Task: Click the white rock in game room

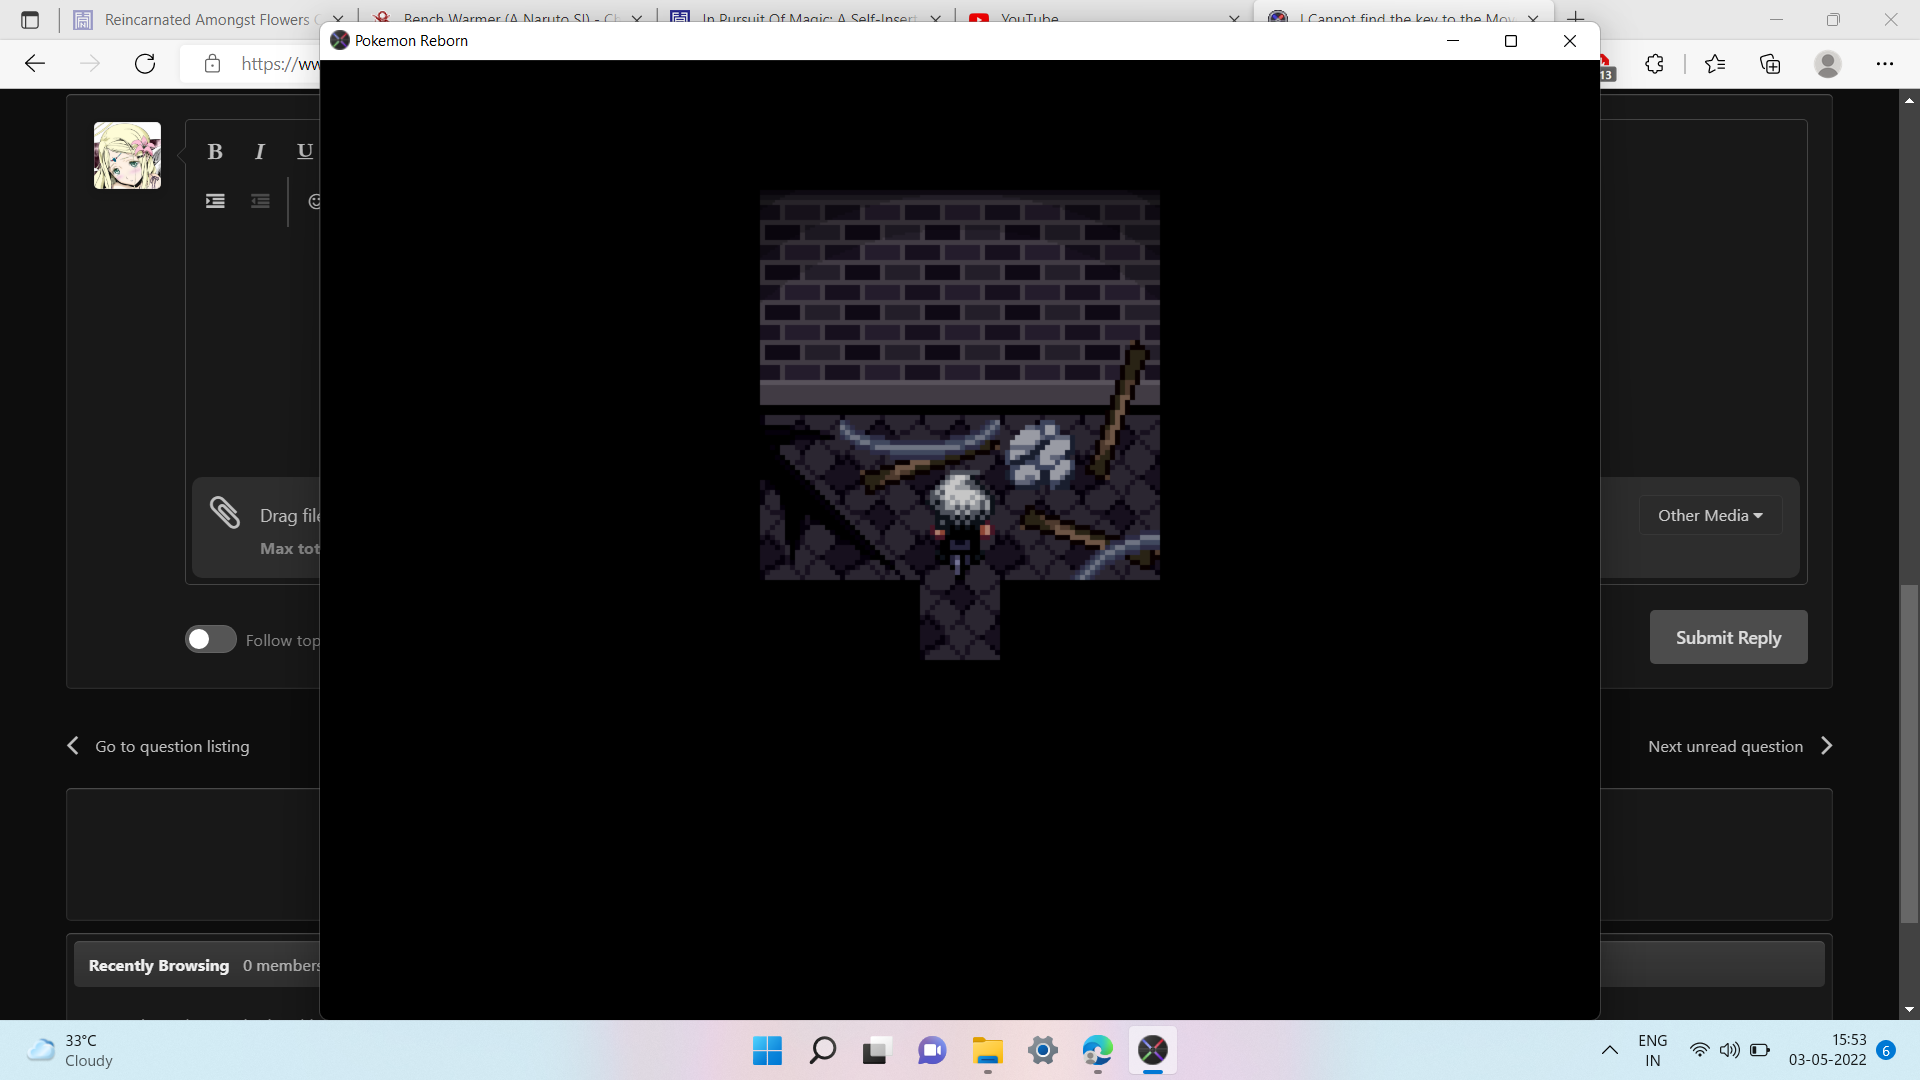Action: 1039,453
